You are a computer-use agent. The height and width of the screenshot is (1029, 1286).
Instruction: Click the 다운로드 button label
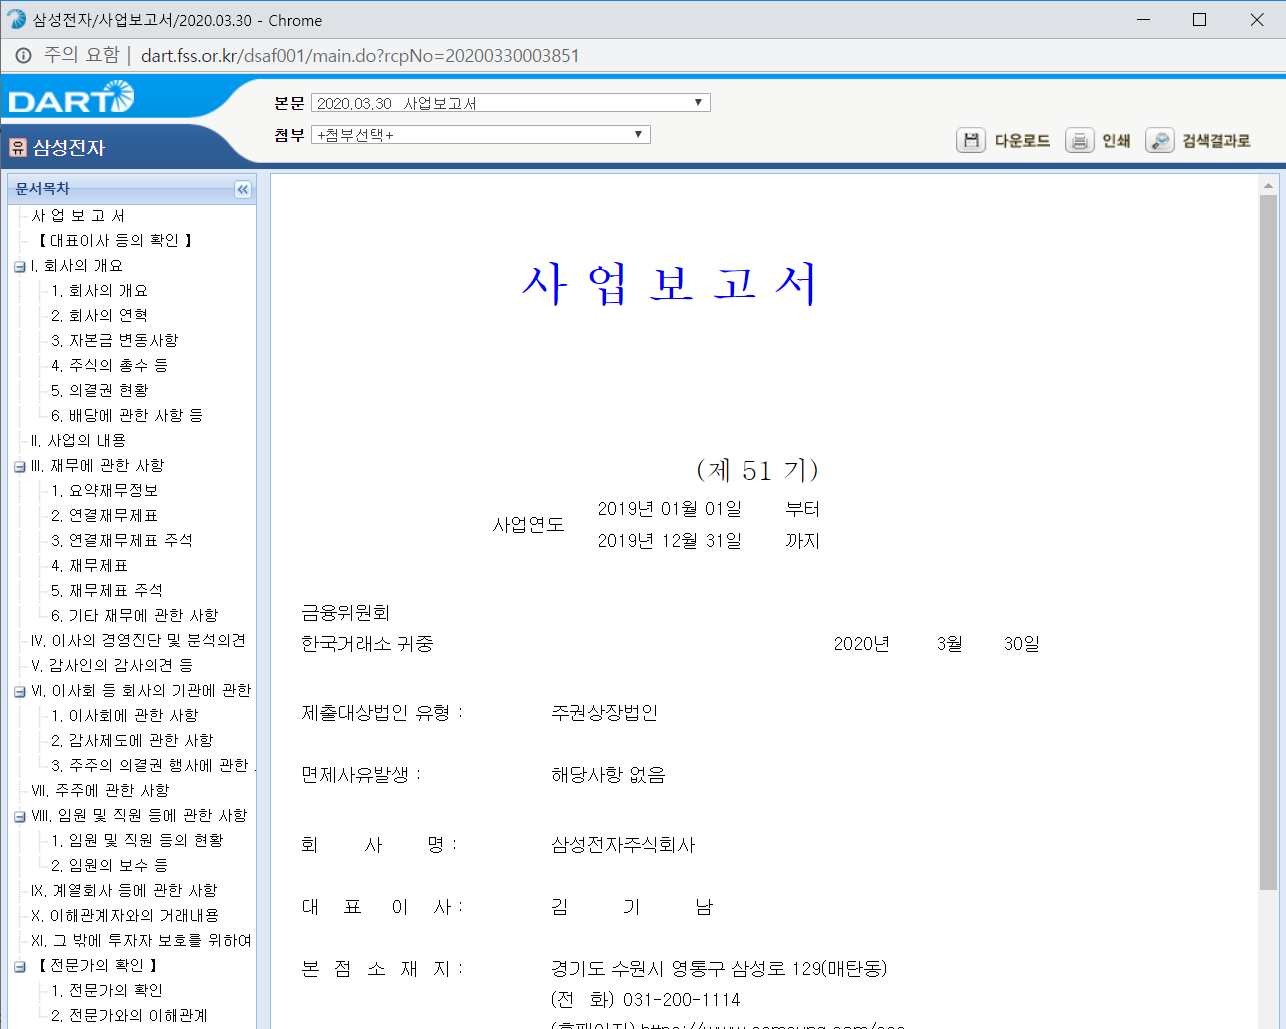(x=1022, y=141)
